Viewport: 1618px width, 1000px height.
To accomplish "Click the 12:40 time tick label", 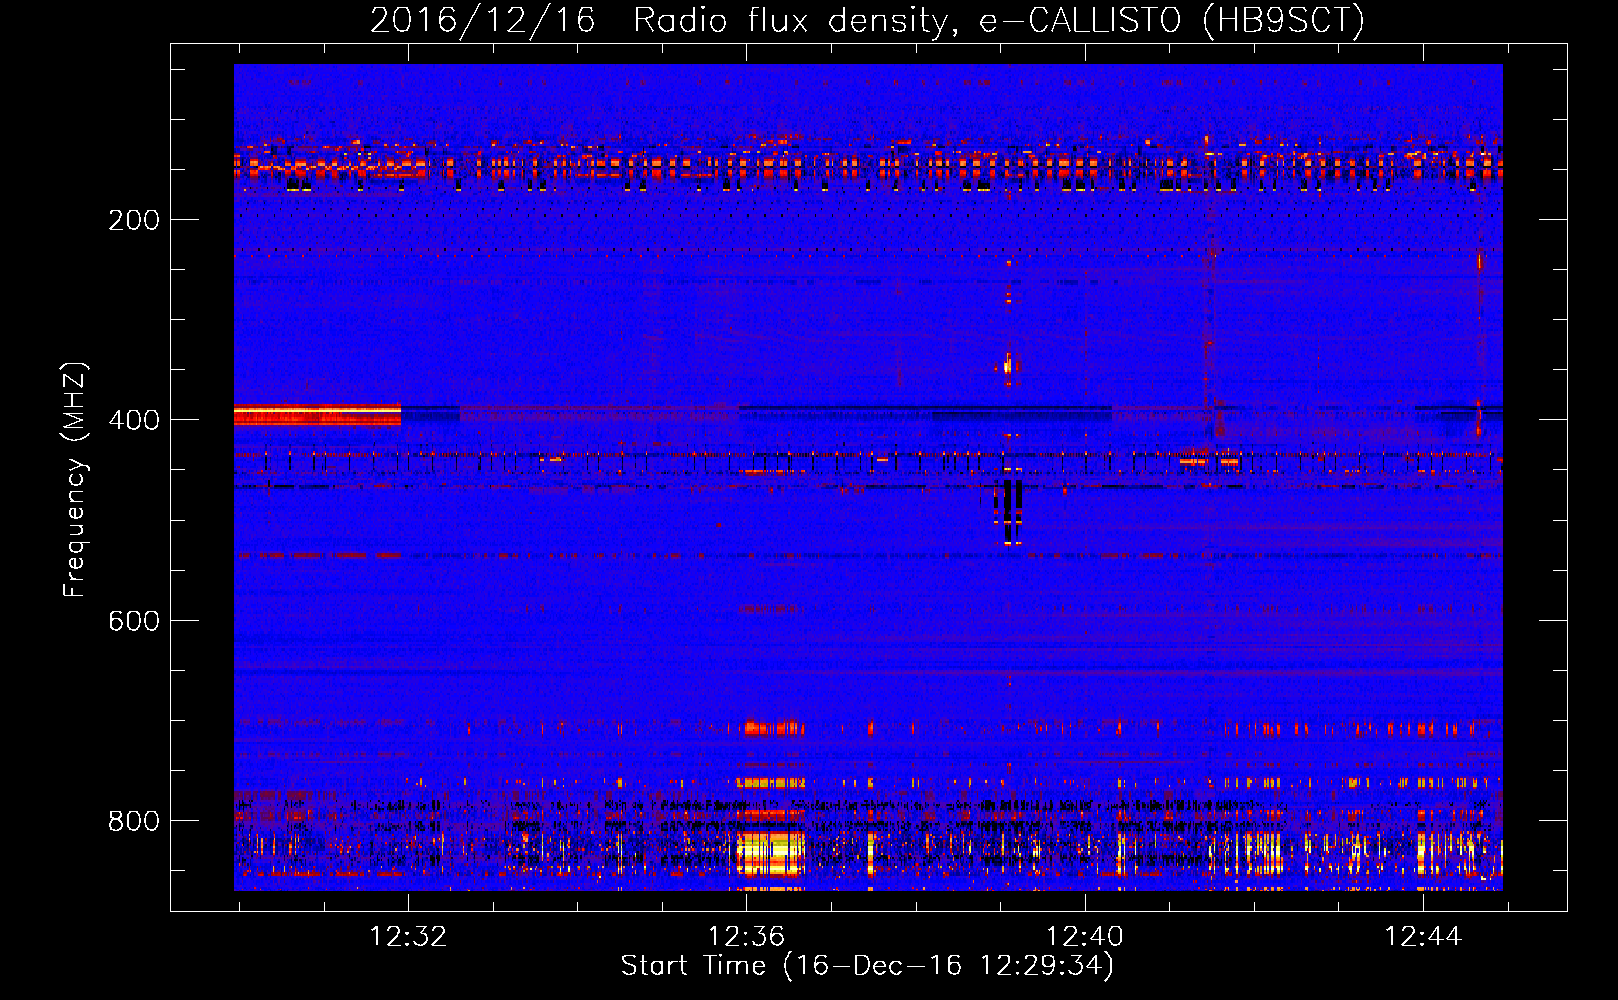I will tap(1084, 937).
